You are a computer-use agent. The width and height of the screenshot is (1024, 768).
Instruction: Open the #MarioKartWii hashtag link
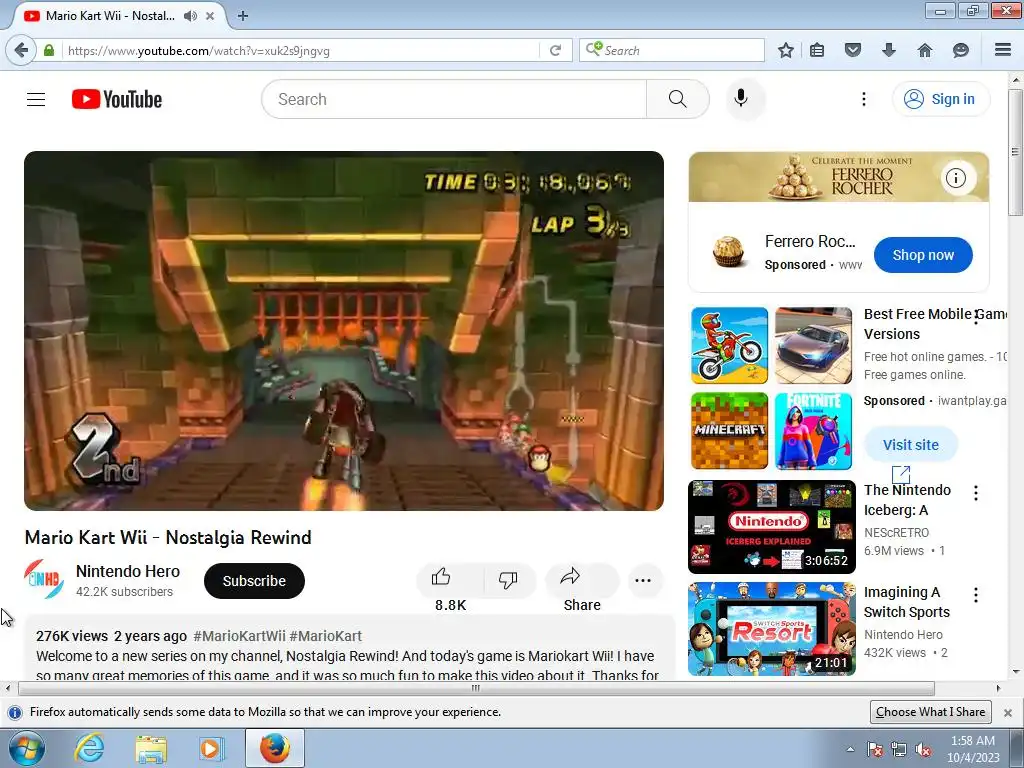(240, 636)
